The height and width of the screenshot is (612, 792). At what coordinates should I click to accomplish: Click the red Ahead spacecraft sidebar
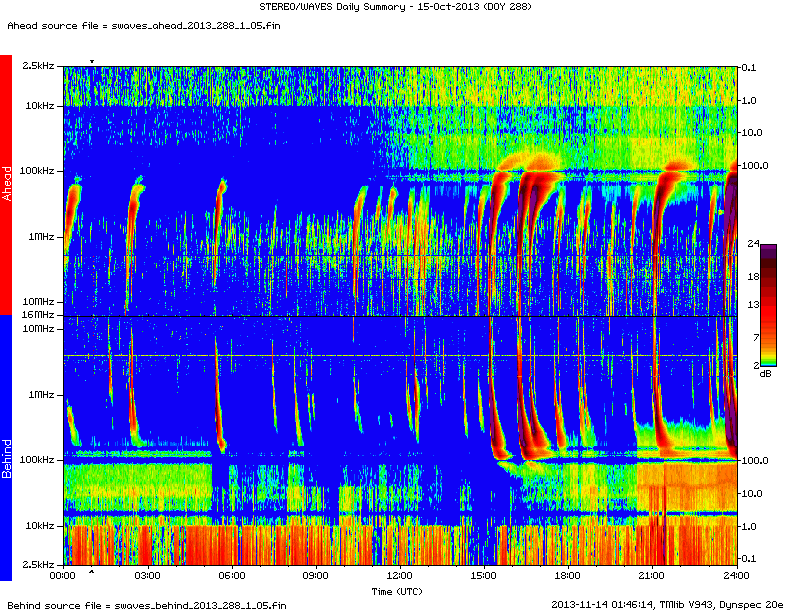[x=5, y=185]
